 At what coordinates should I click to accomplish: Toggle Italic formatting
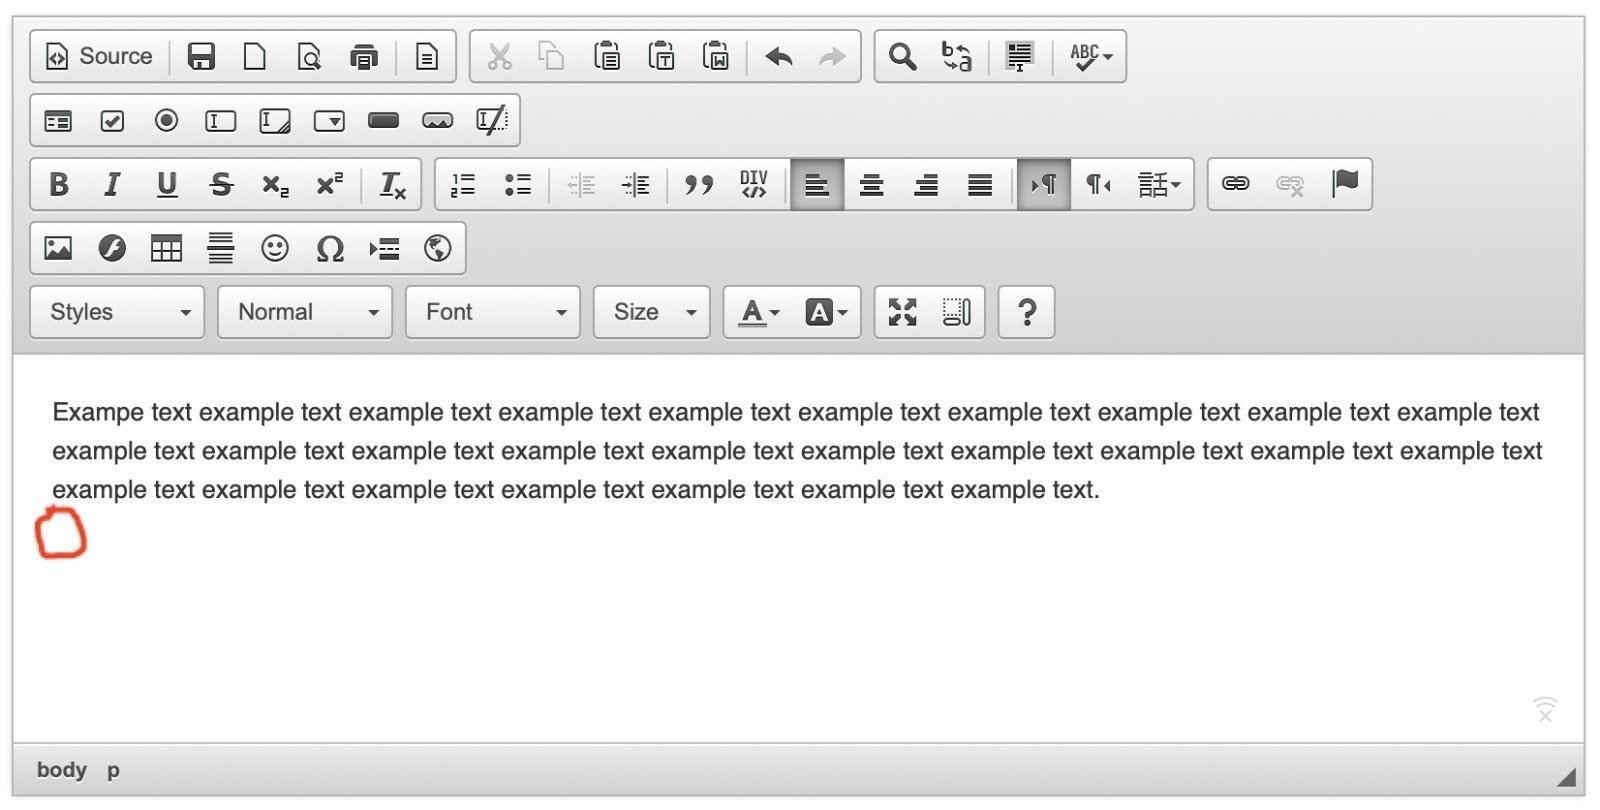[x=112, y=184]
